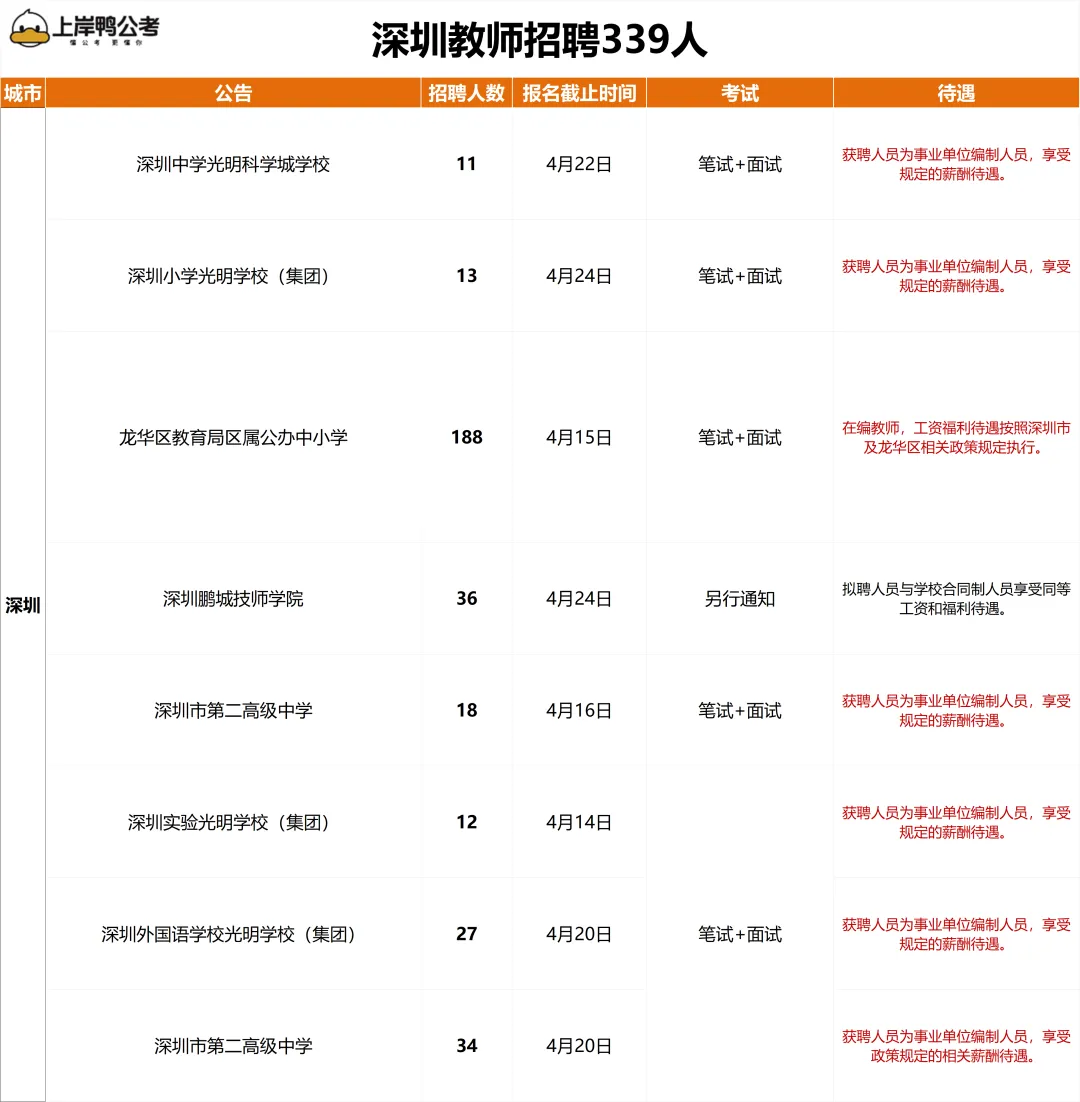Click the deadline 4月14日
Viewport: 1080px width, 1102px height.
coord(579,822)
